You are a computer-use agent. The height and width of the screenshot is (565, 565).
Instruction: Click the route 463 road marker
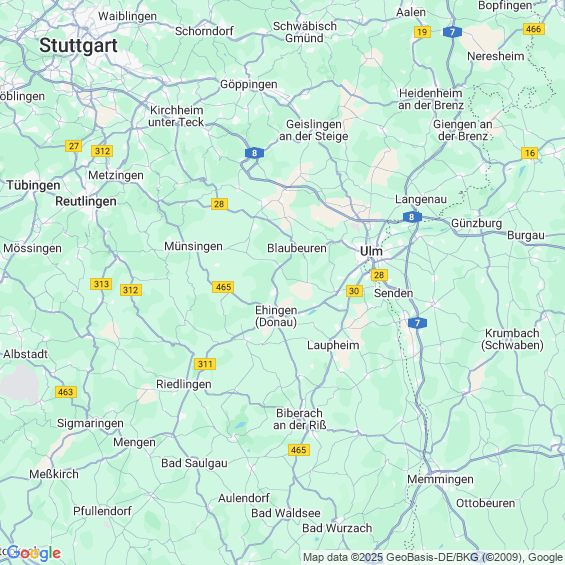tap(66, 392)
